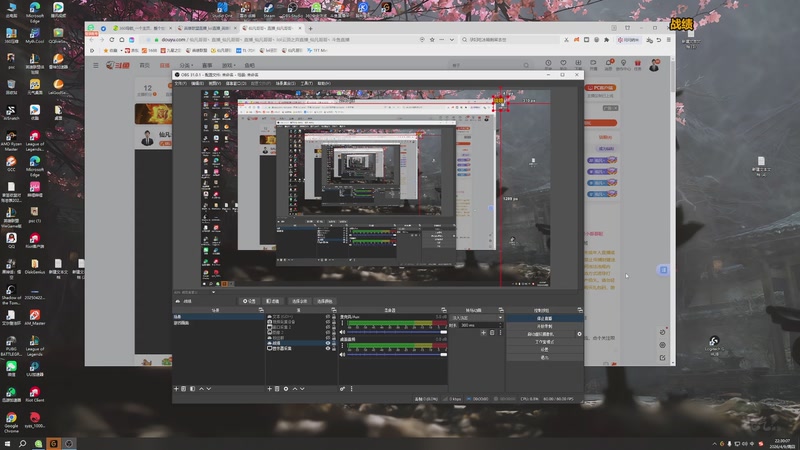The width and height of the screenshot is (800, 450).
Task: Open browser address bar dropdown chevron
Action: point(452,39)
